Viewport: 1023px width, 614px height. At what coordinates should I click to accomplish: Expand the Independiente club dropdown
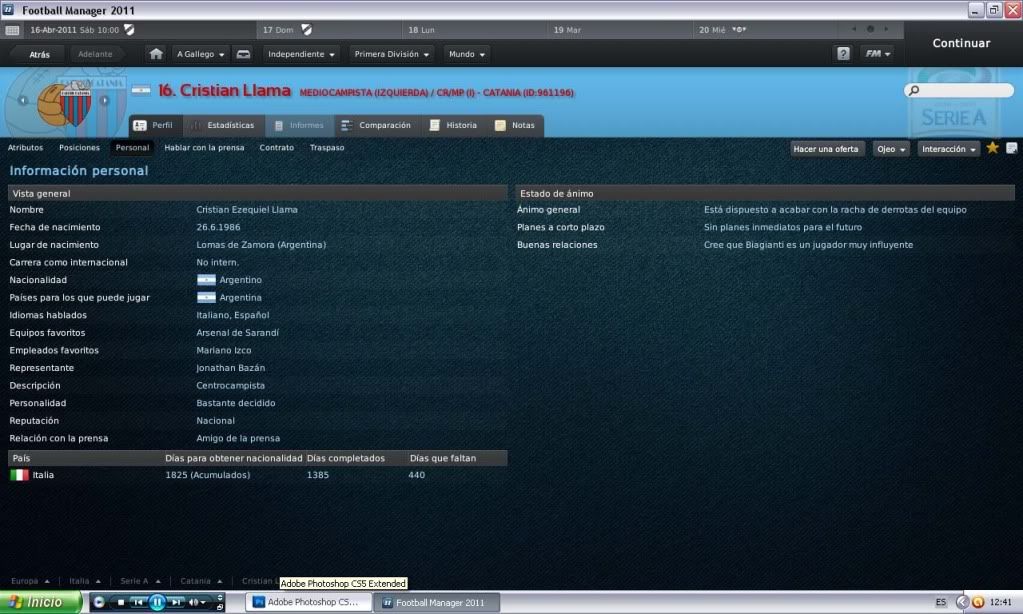click(301, 54)
